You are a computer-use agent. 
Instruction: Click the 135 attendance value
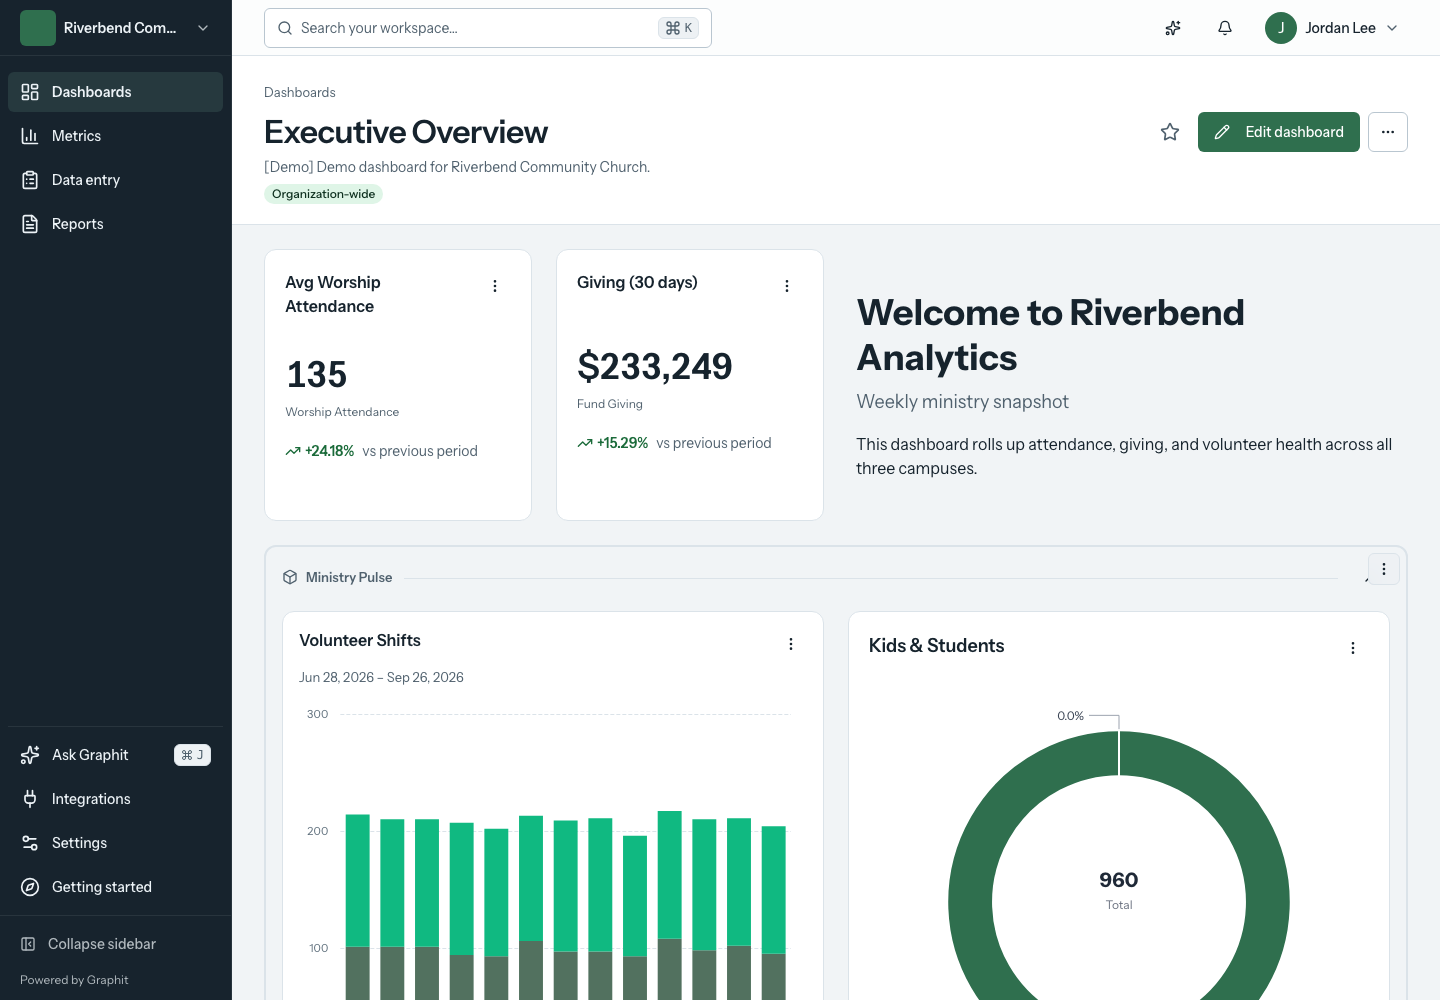pyautogui.click(x=317, y=375)
